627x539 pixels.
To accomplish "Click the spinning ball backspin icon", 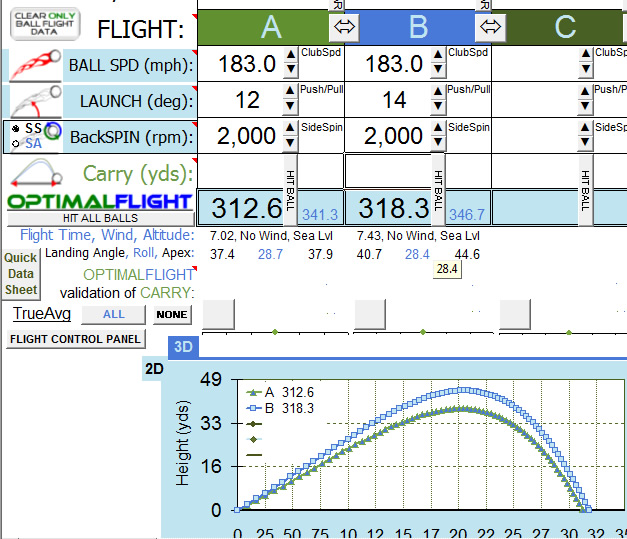I will click(52, 131).
